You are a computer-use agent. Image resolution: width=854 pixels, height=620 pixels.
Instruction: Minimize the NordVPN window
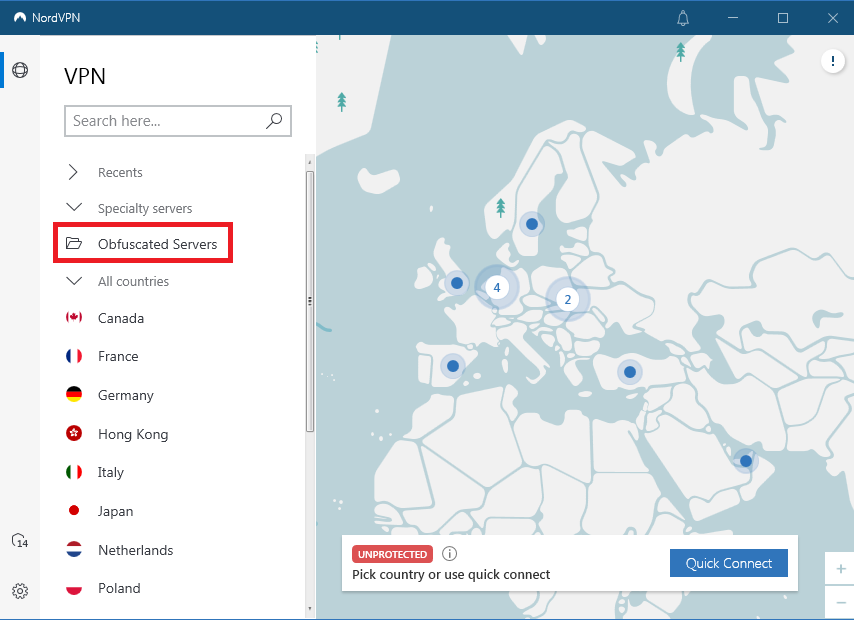point(733,18)
